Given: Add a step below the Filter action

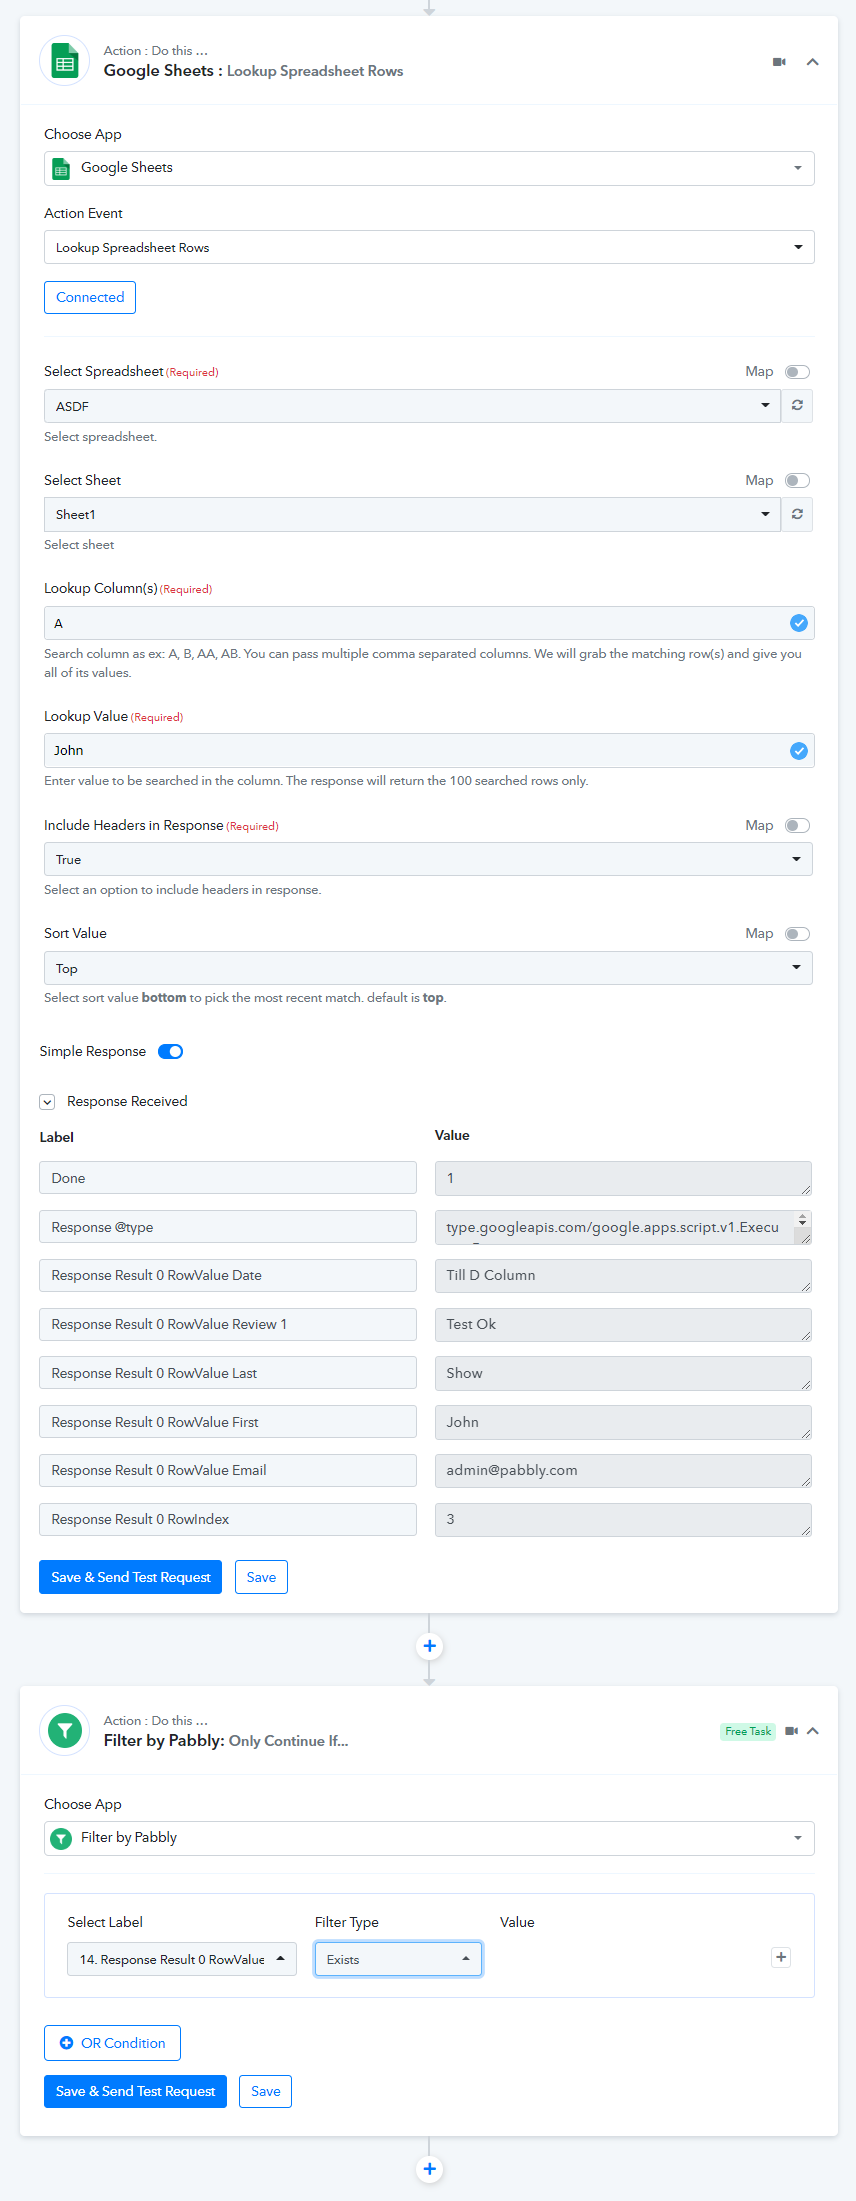Looking at the screenshot, I should 429,2169.
